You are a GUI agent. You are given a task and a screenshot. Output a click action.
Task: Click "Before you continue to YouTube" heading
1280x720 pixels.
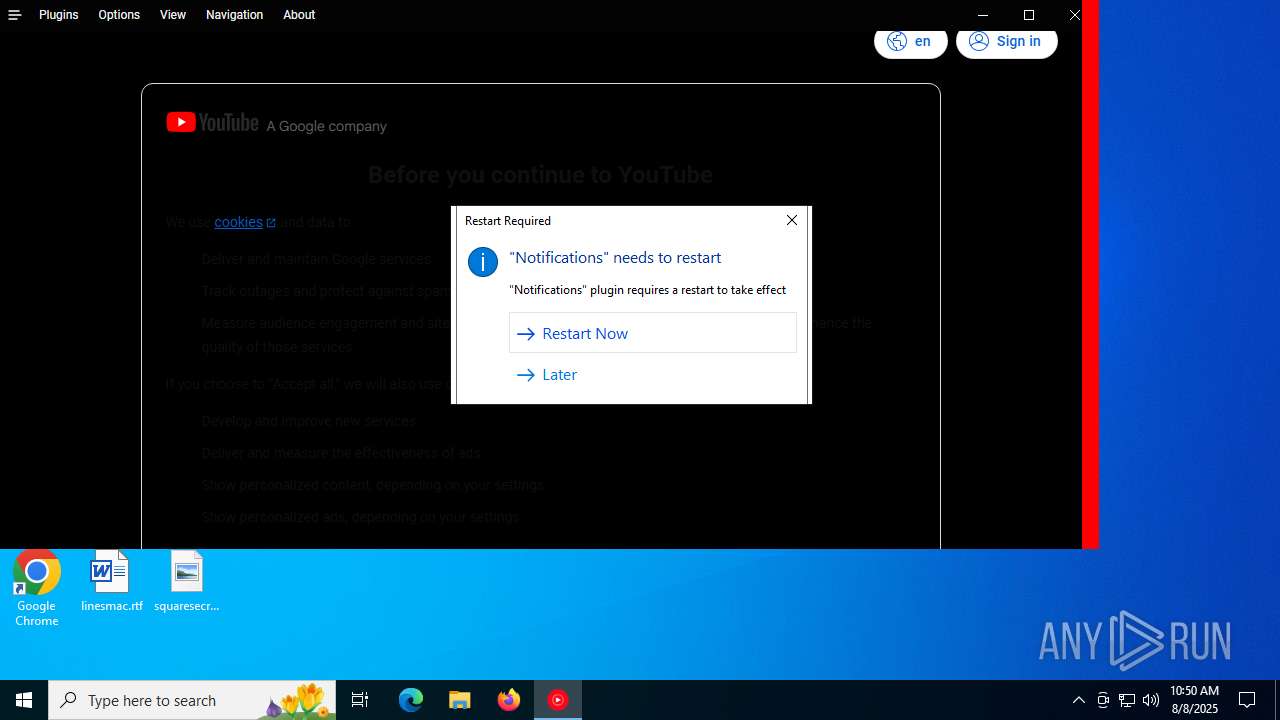540,175
